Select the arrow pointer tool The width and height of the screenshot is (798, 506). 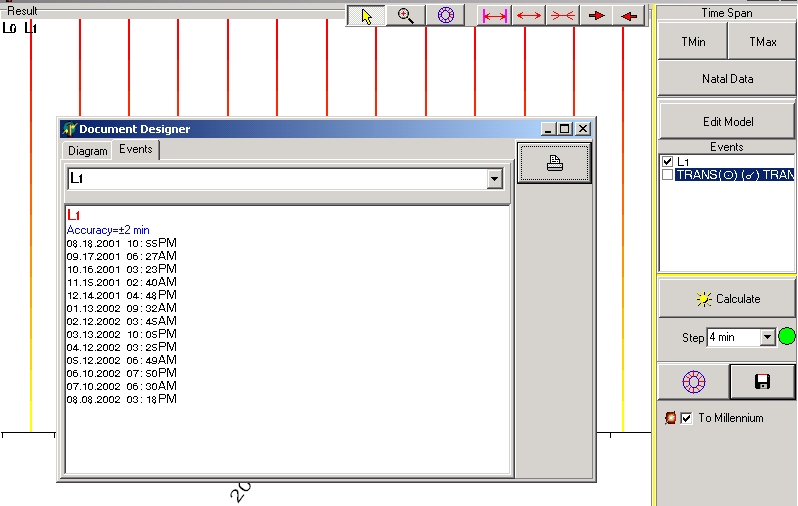pyautogui.click(x=366, y=16)
